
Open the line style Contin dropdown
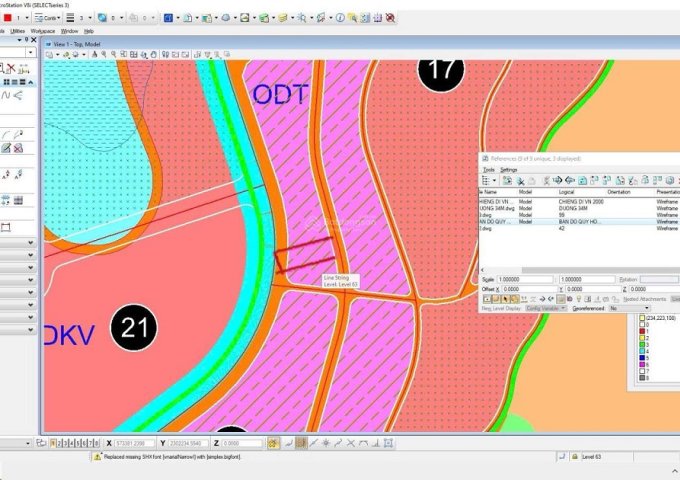tap(58, 18)
